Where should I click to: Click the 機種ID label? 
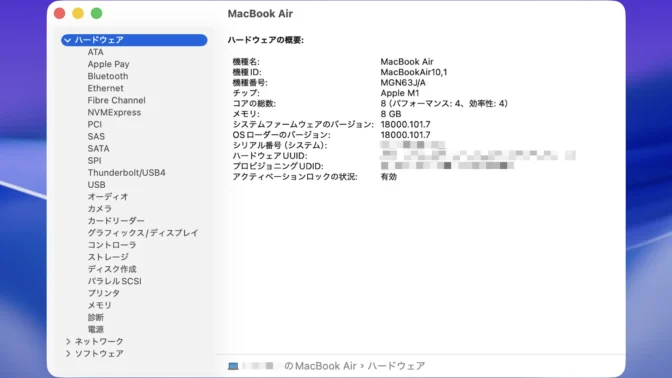(247, 72)
